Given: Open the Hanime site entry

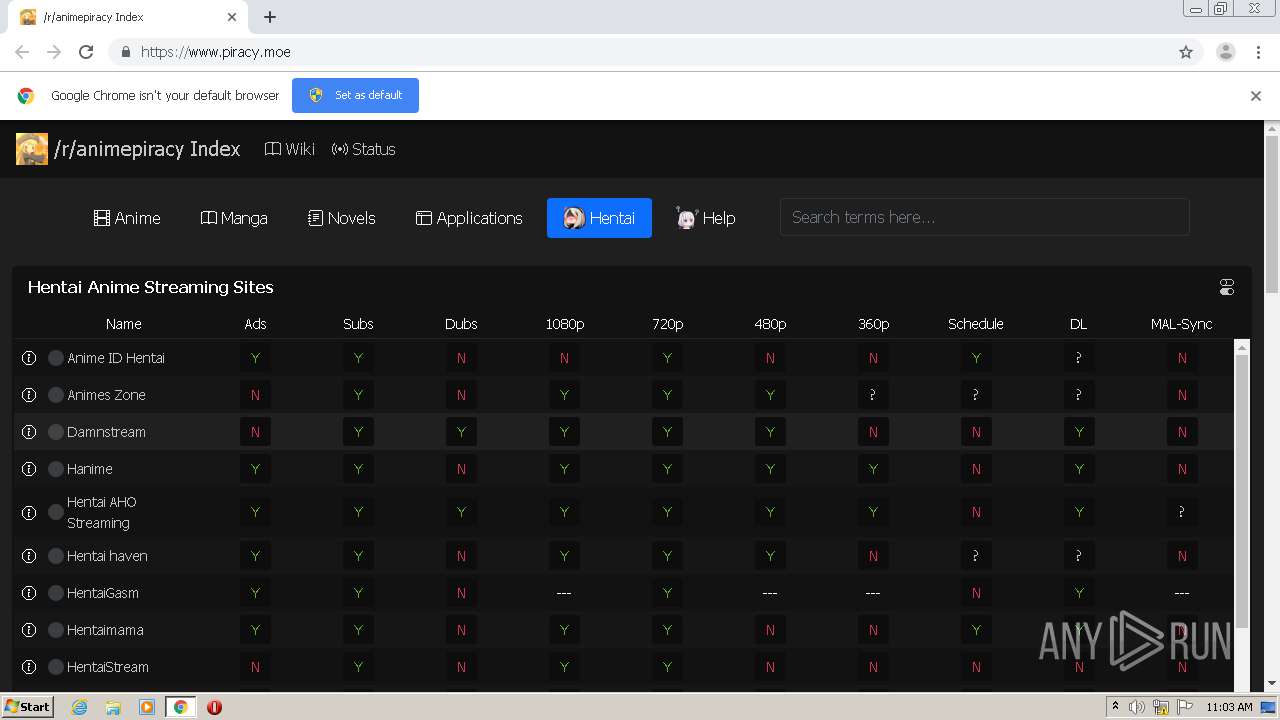Looking at the screenshot, I should (x=90, y=469).
